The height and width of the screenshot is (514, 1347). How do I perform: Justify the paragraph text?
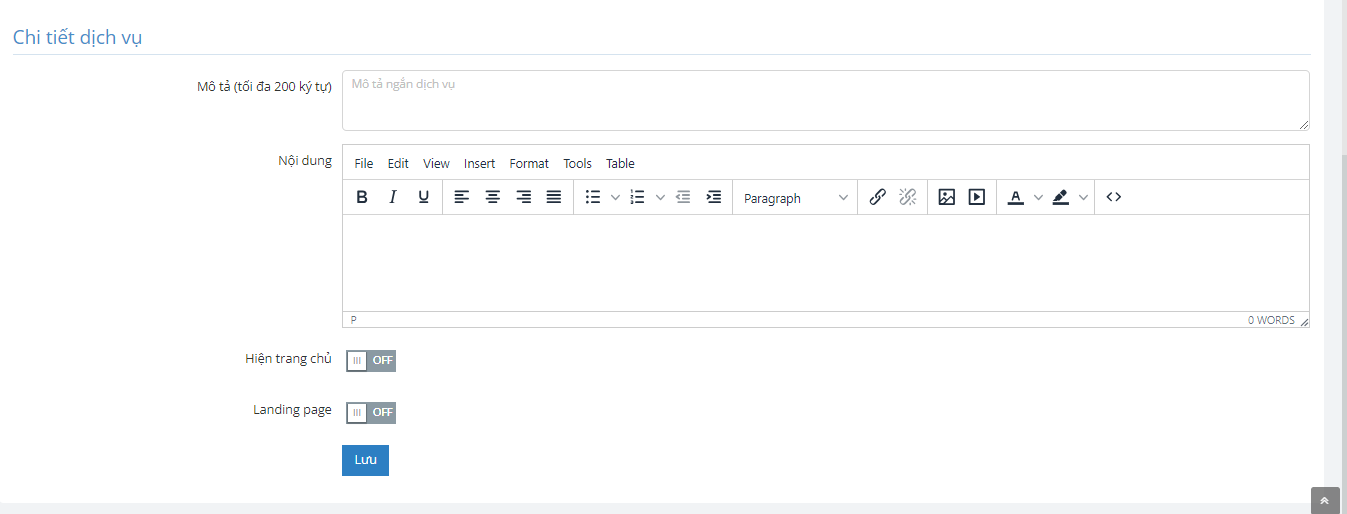click(x=554, y=197)
